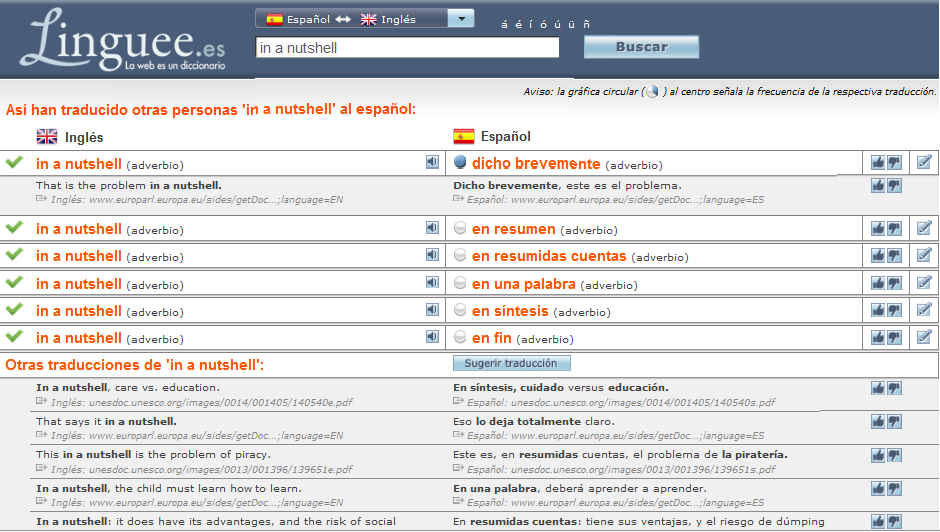Edit the 'en síntesis' translation entry
Viewport: 940px width, 532px height.
point(924,309)
